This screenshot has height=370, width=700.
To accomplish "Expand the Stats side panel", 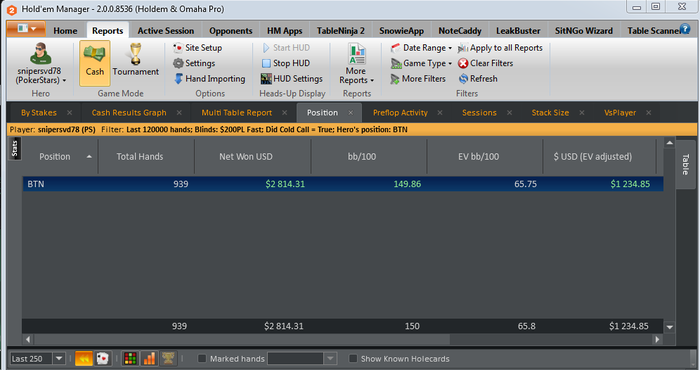I will point(15,149).
